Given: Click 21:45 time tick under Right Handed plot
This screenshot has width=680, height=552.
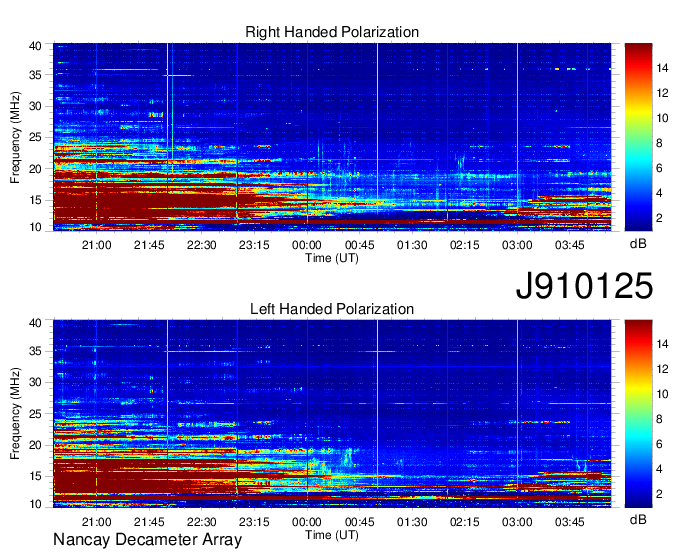Looking at the screenshot, I should (149, 245).
